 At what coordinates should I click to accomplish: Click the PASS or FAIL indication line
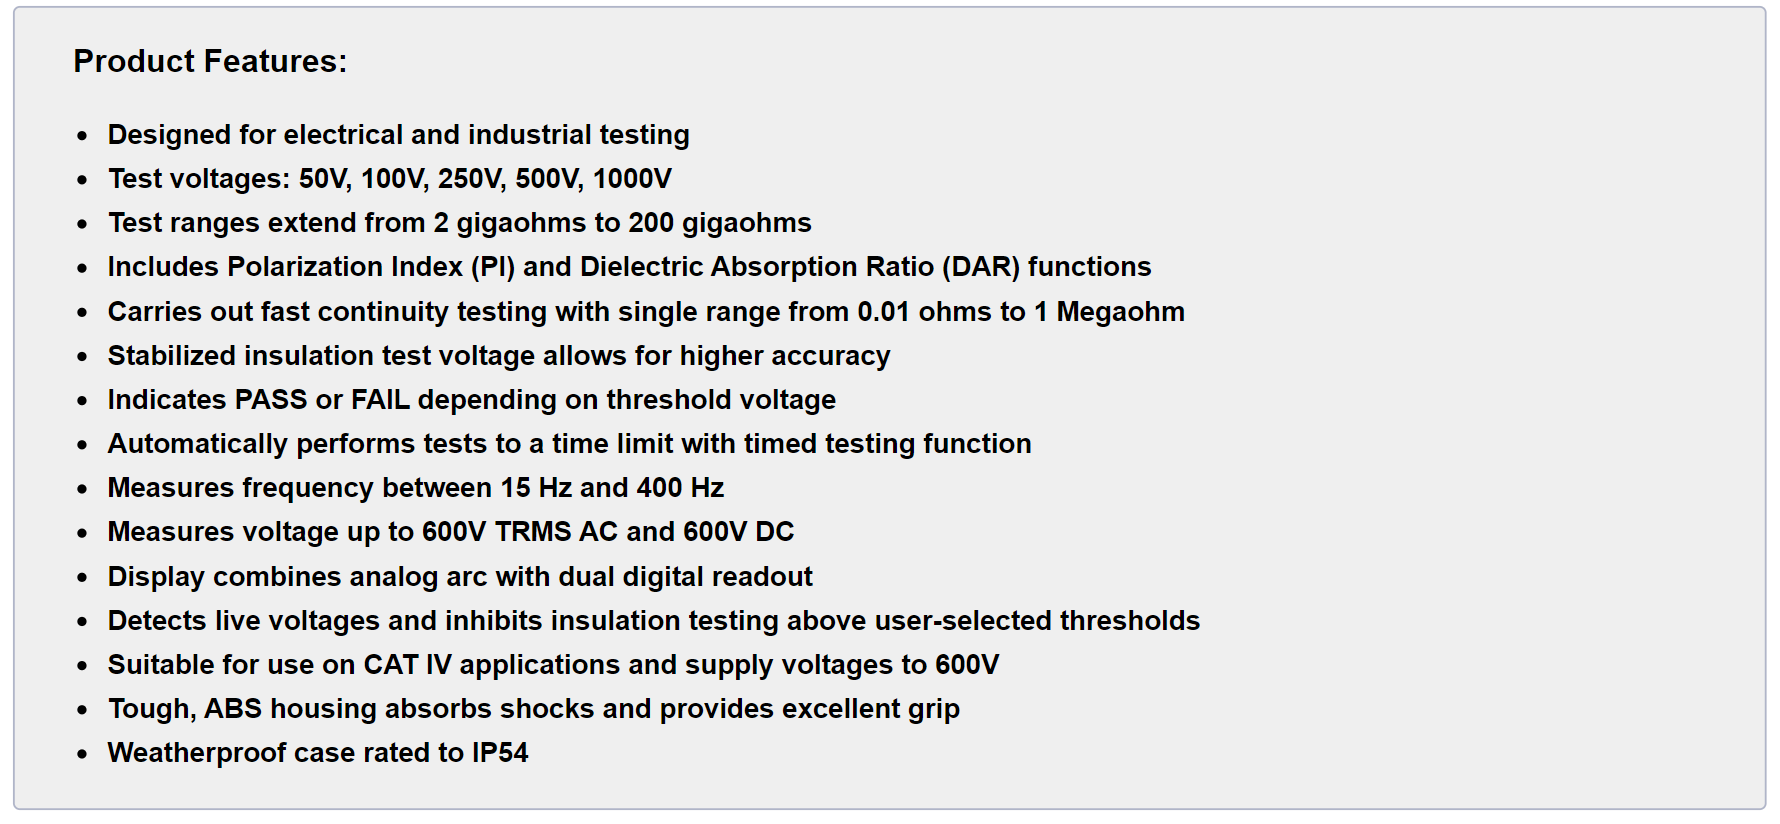pos(471,400)
